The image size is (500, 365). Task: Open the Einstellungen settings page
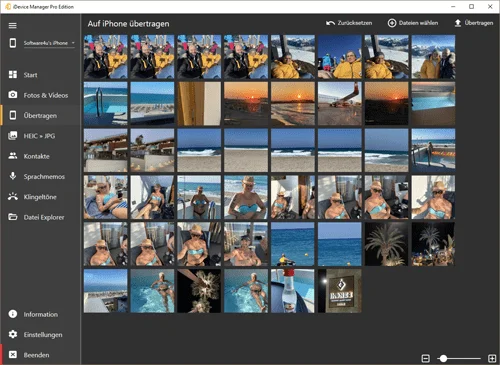(43, 335)
